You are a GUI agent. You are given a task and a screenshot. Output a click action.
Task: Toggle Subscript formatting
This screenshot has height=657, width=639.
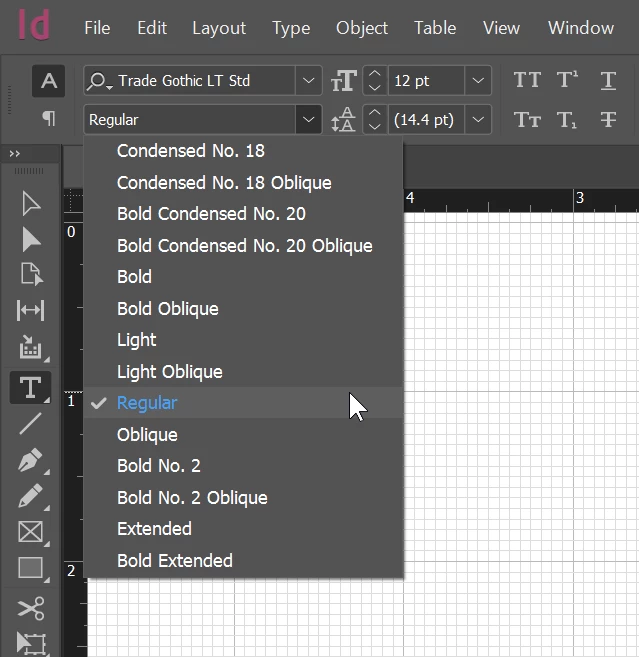tap(567, 120)
